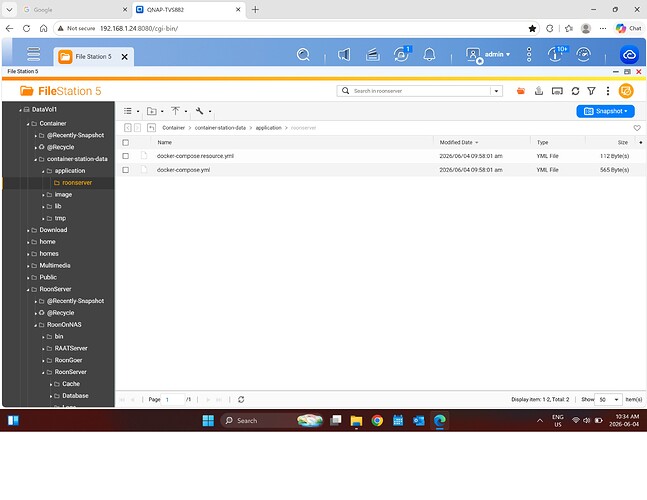647x500 pixels.
Task: Click the container-station-data breadcrumb link
Action: click(x=220, y=128)
